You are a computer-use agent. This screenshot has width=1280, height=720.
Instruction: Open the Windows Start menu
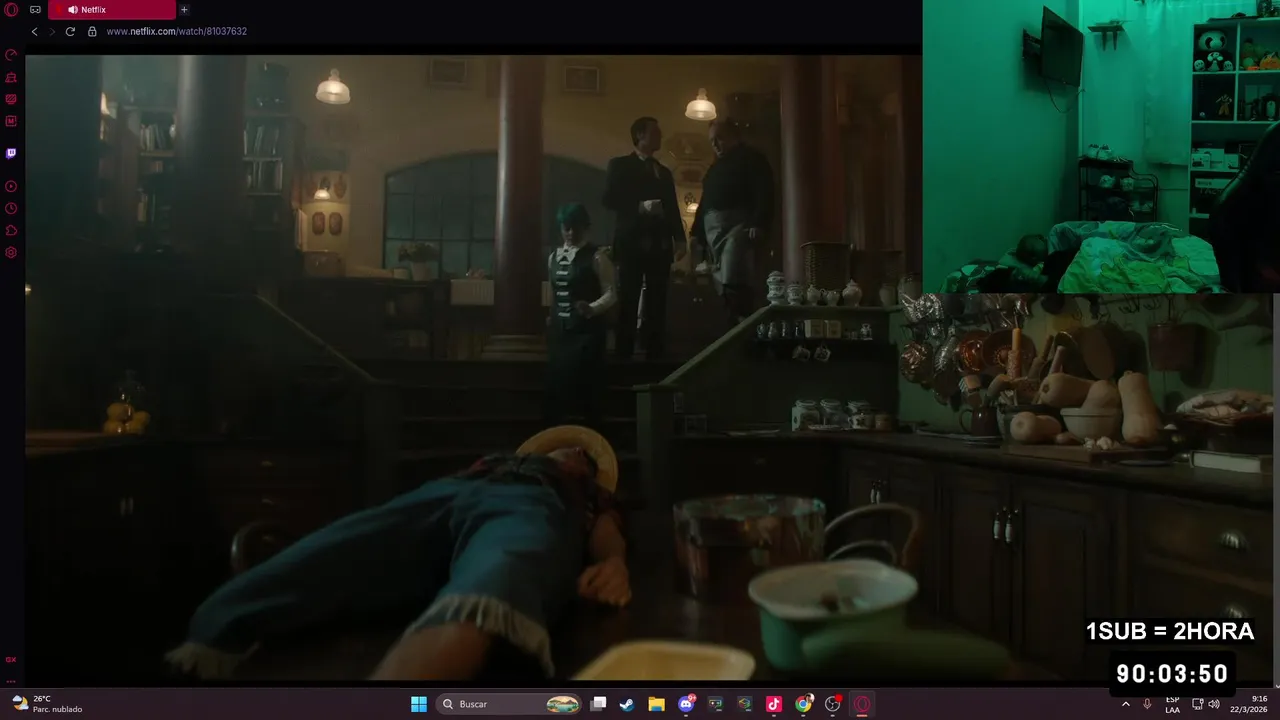(419, 704)
